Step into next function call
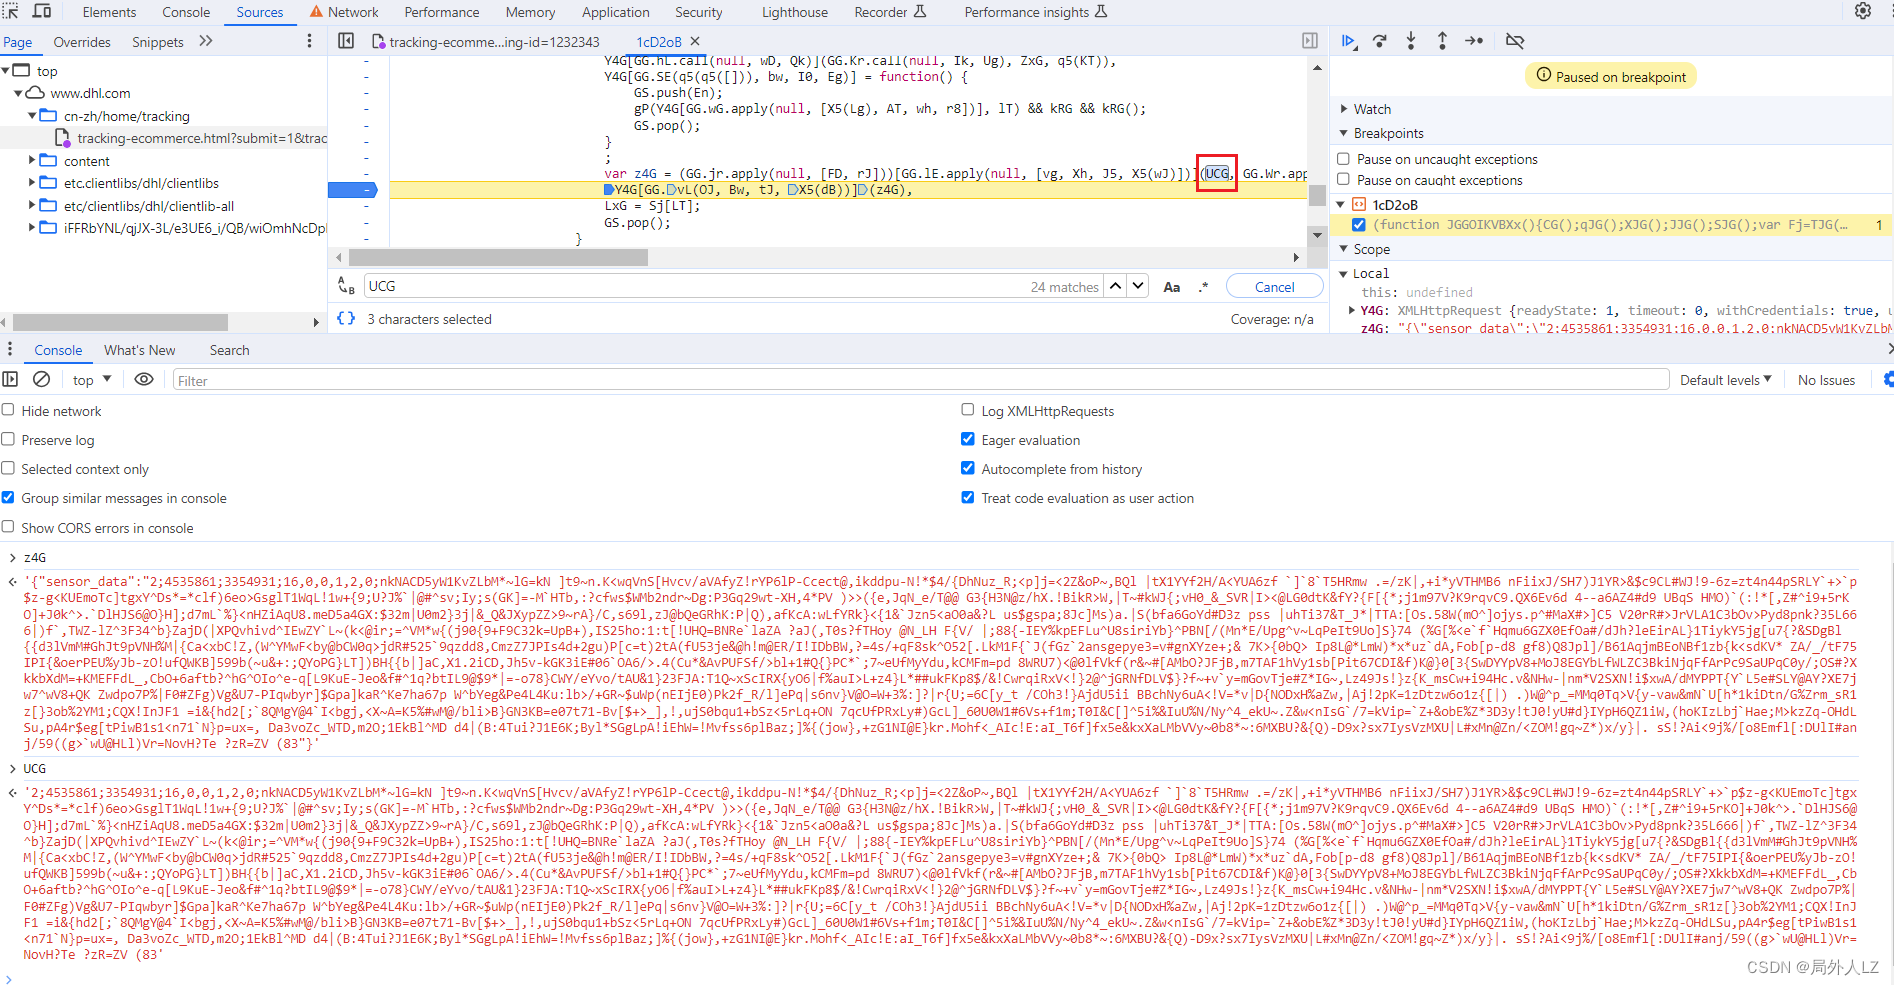The height and width of the screenshot is (985, 1894). click(x=1411, y=41)
